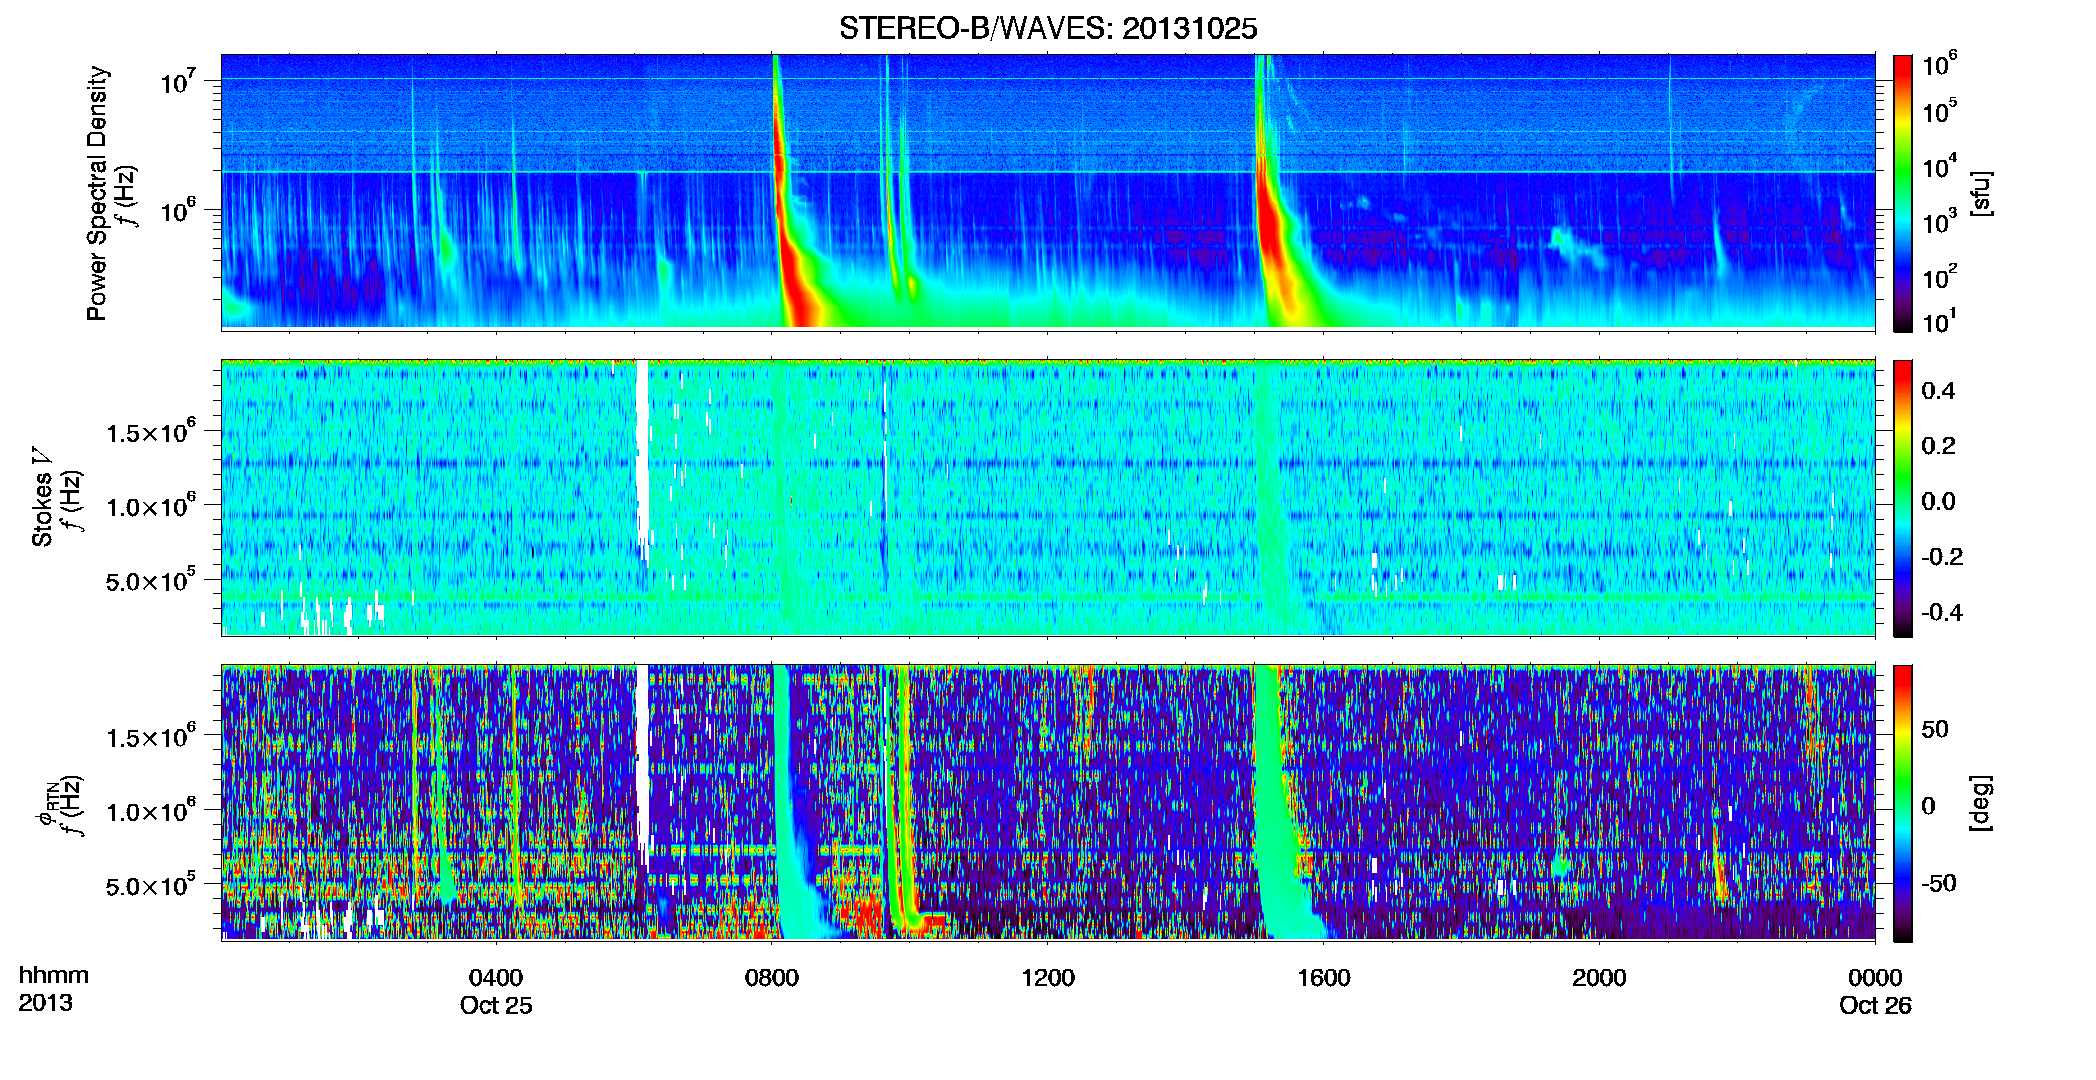This screenshot has width=2096, height=1080.
Task: Click the -0.2 label on the Stokes V colorbar
Action: pyautogui.click(x=1942, y=556)
